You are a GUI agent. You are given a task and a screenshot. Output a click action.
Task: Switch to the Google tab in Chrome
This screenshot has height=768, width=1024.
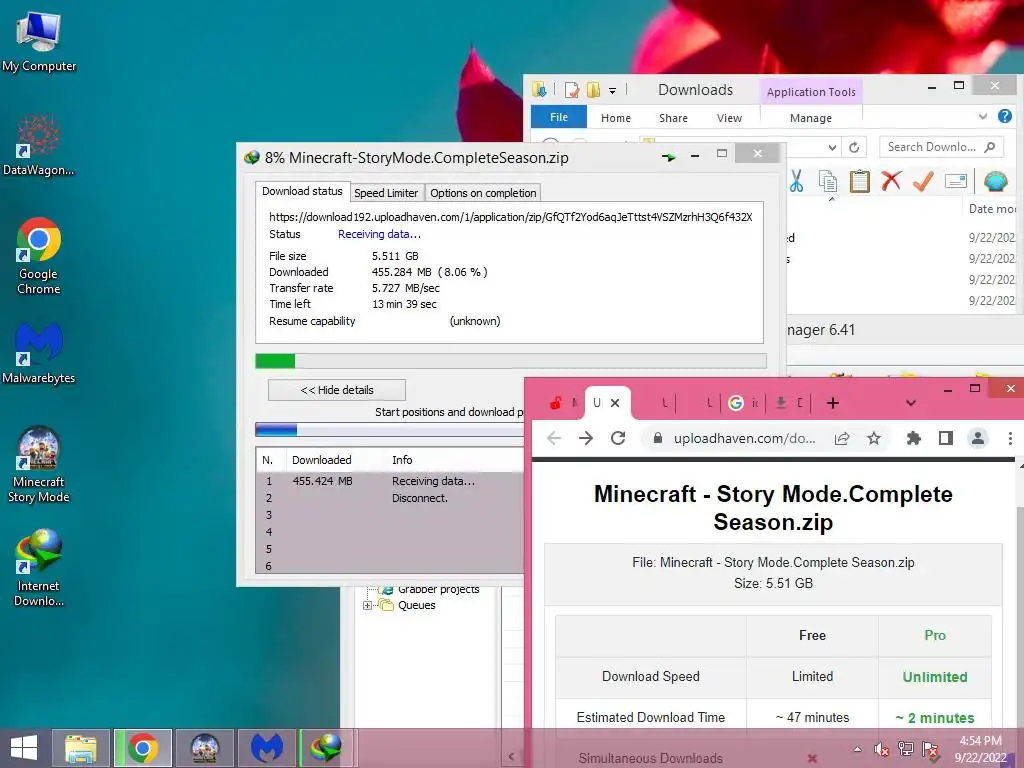[743, 403]
